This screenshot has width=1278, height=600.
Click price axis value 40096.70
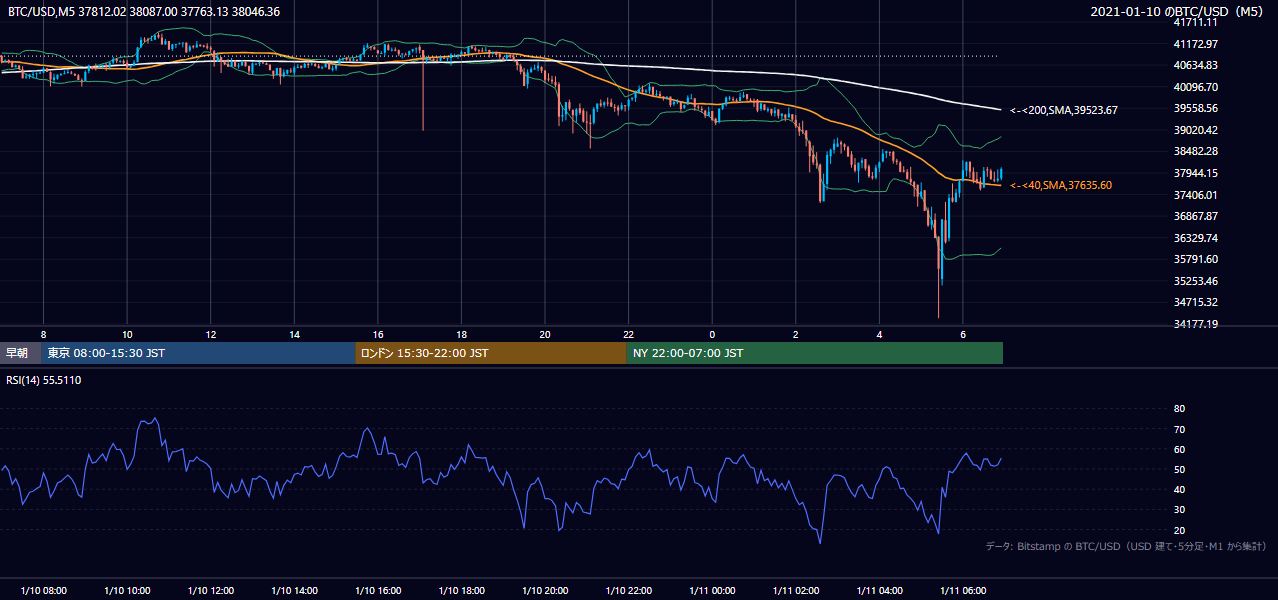(x=1195, y=87)
